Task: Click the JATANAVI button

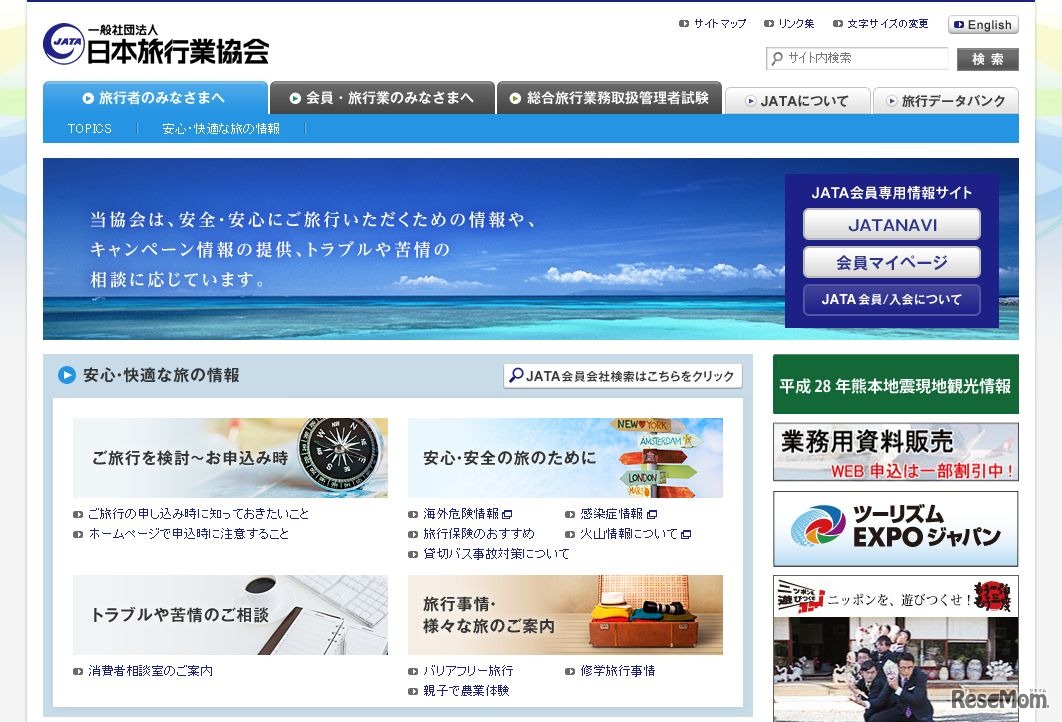Action: [891, 224]
